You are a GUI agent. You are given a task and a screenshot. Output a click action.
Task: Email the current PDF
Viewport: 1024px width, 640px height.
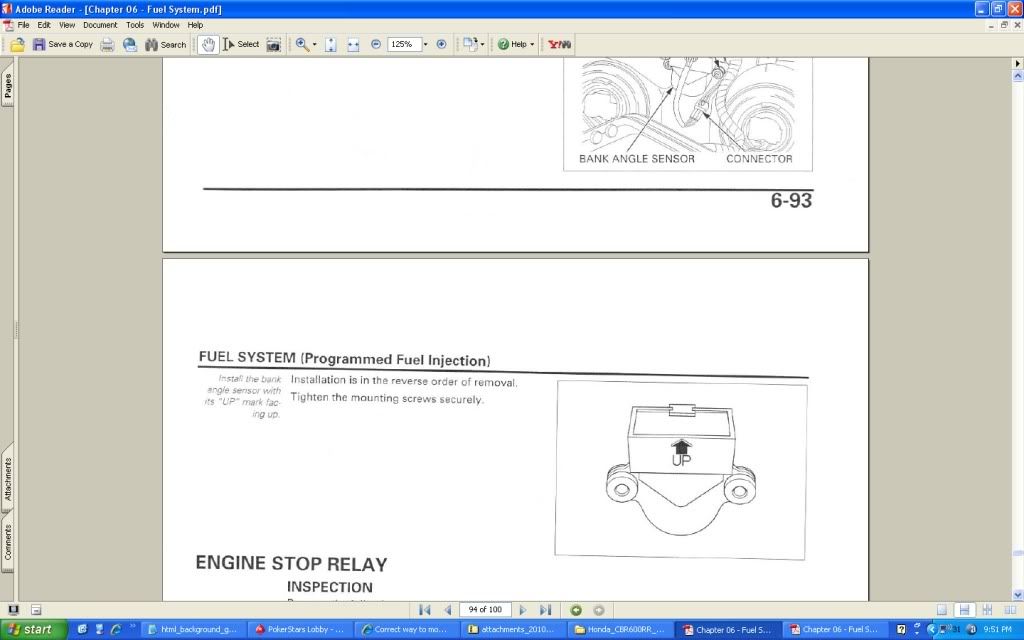click(128, 44)
